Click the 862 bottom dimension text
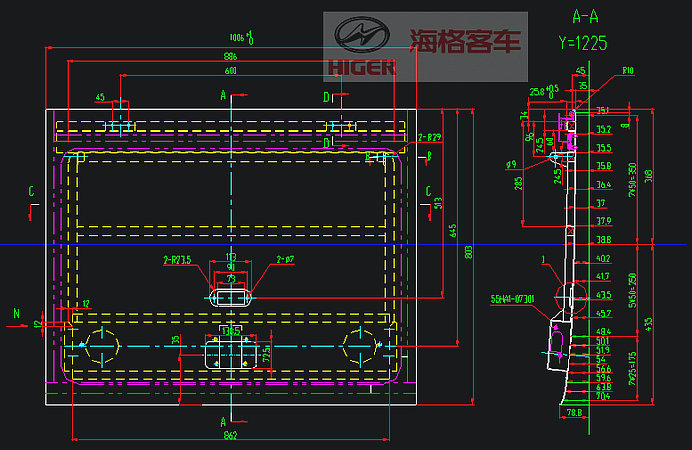Screen dimensions: 692x450 (x=229, y=435)
